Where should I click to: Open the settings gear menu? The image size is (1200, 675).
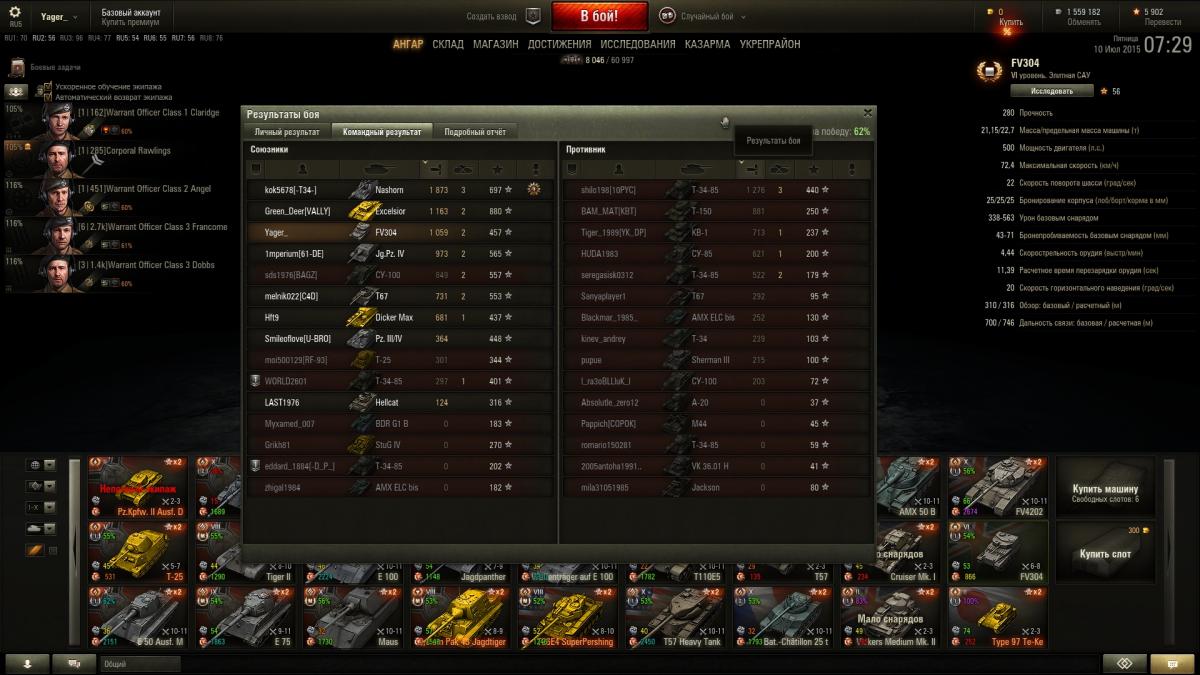point(14,12)
